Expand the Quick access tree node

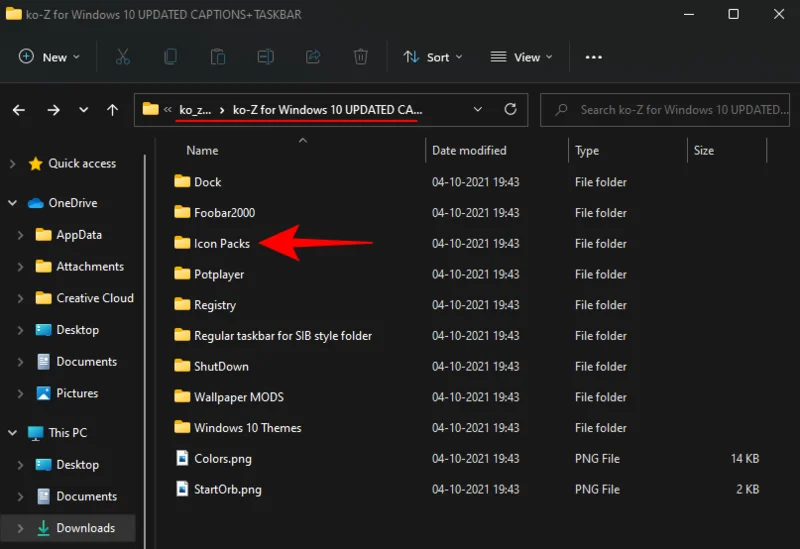click(13, 164)
